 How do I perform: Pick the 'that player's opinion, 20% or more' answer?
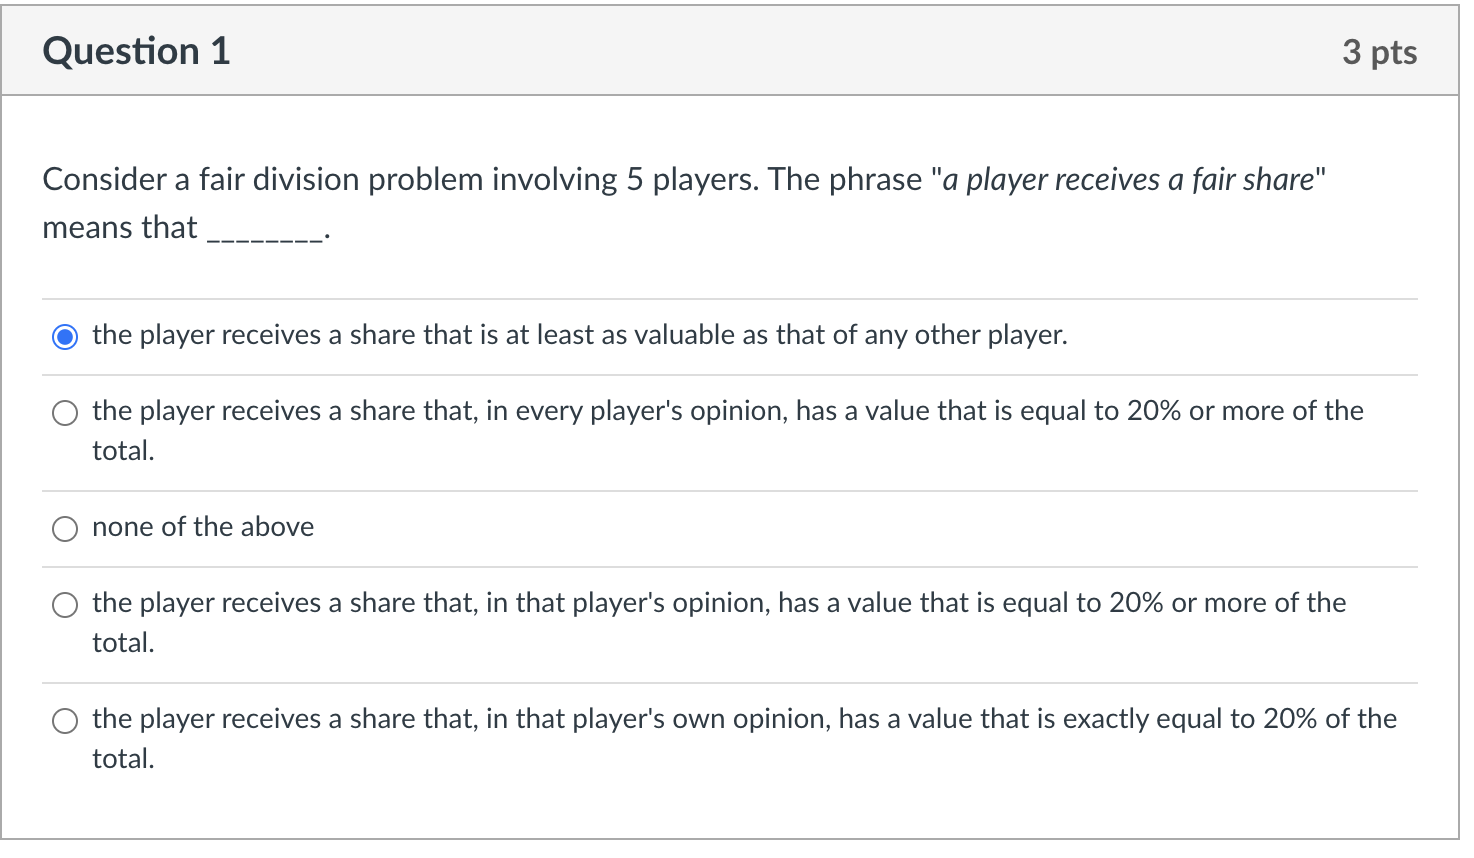coord(65,605)
